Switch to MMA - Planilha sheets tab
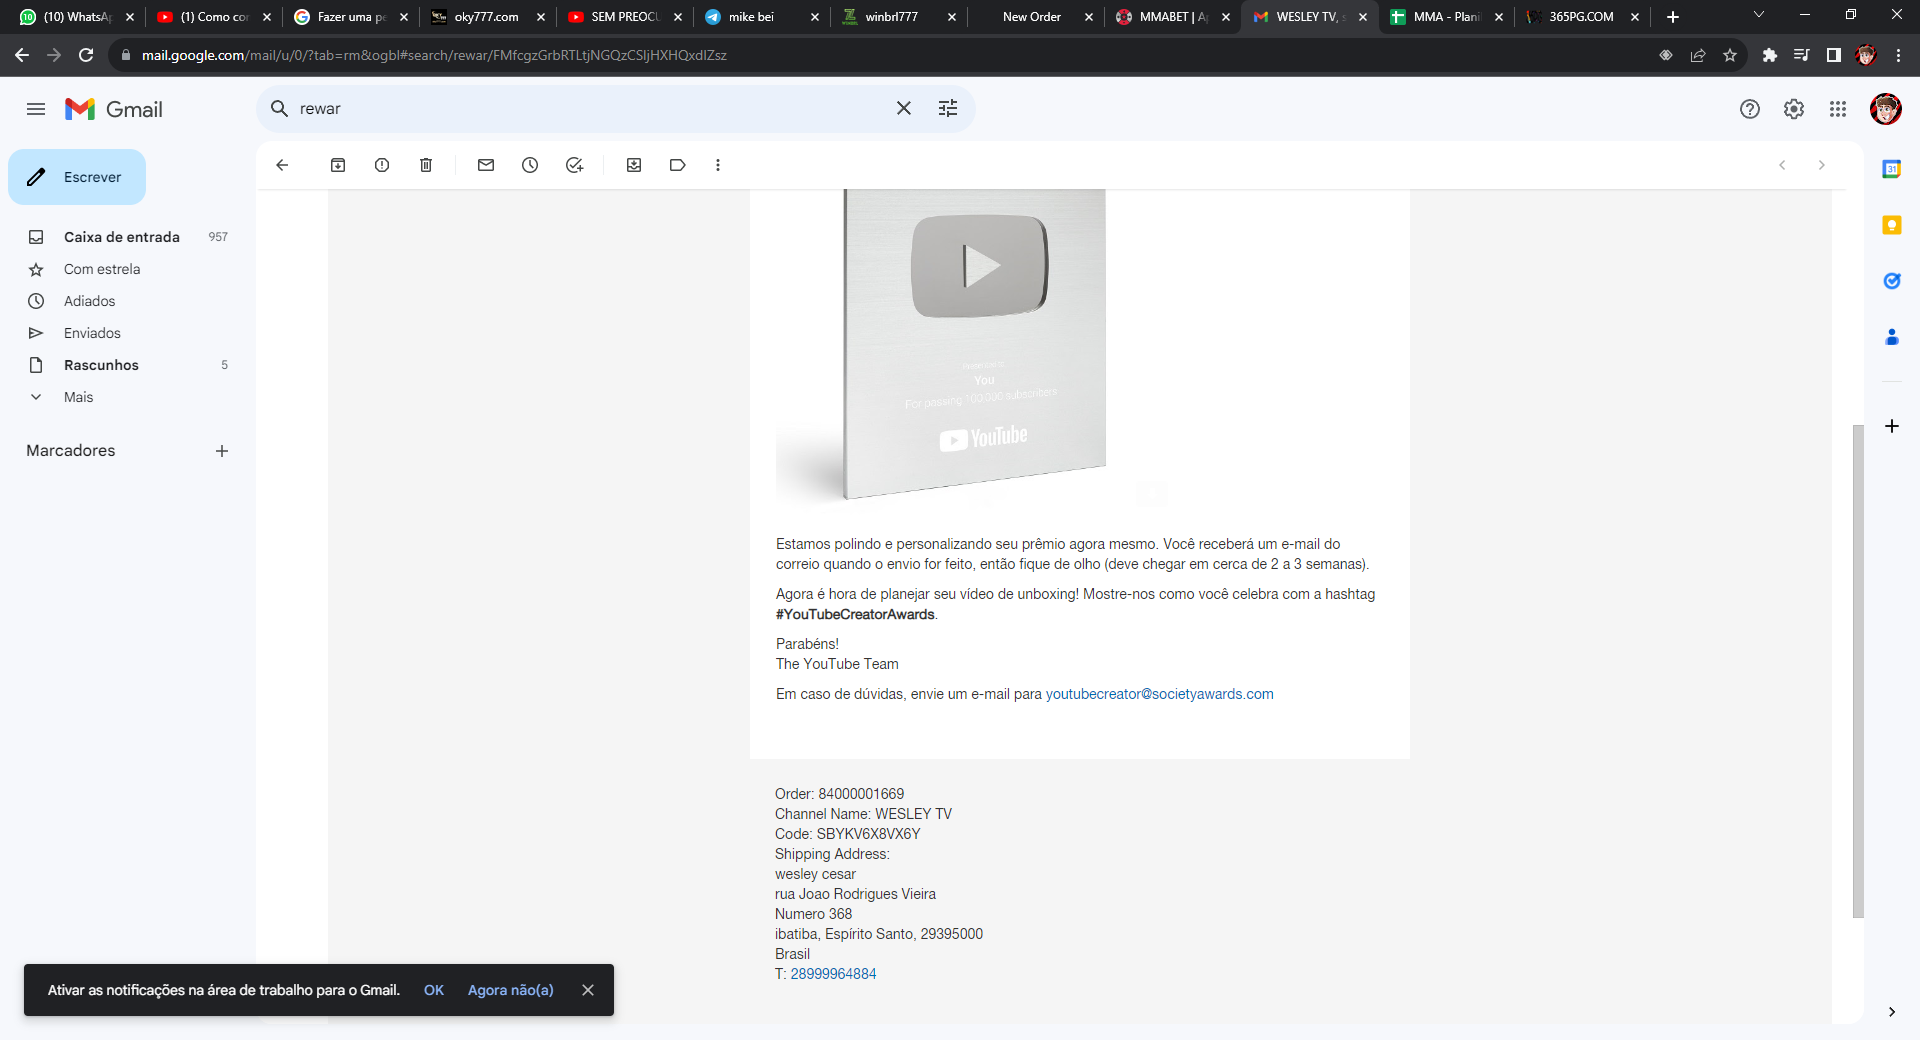Viewport: 1920px width, 1040px height. point(1446,17)
